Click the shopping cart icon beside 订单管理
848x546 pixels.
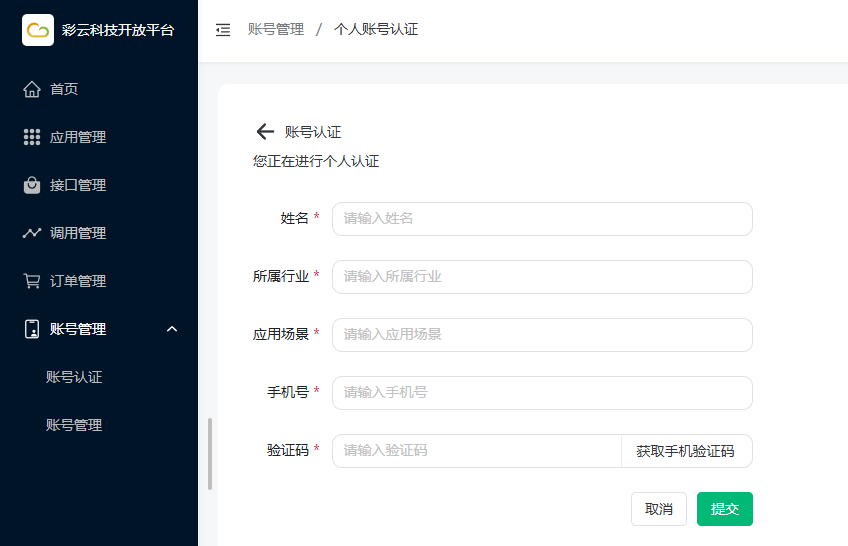tap(32, 281)
